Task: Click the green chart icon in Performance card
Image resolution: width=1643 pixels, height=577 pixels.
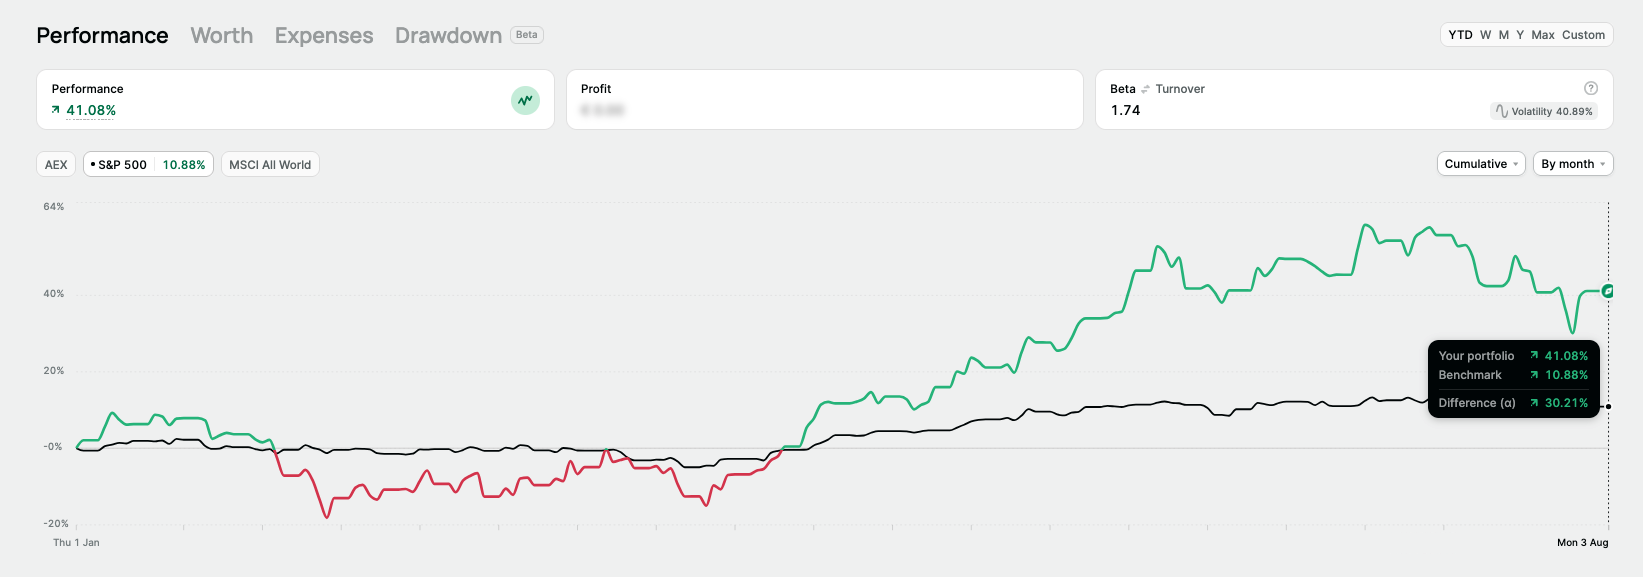Action: [525, 100]
